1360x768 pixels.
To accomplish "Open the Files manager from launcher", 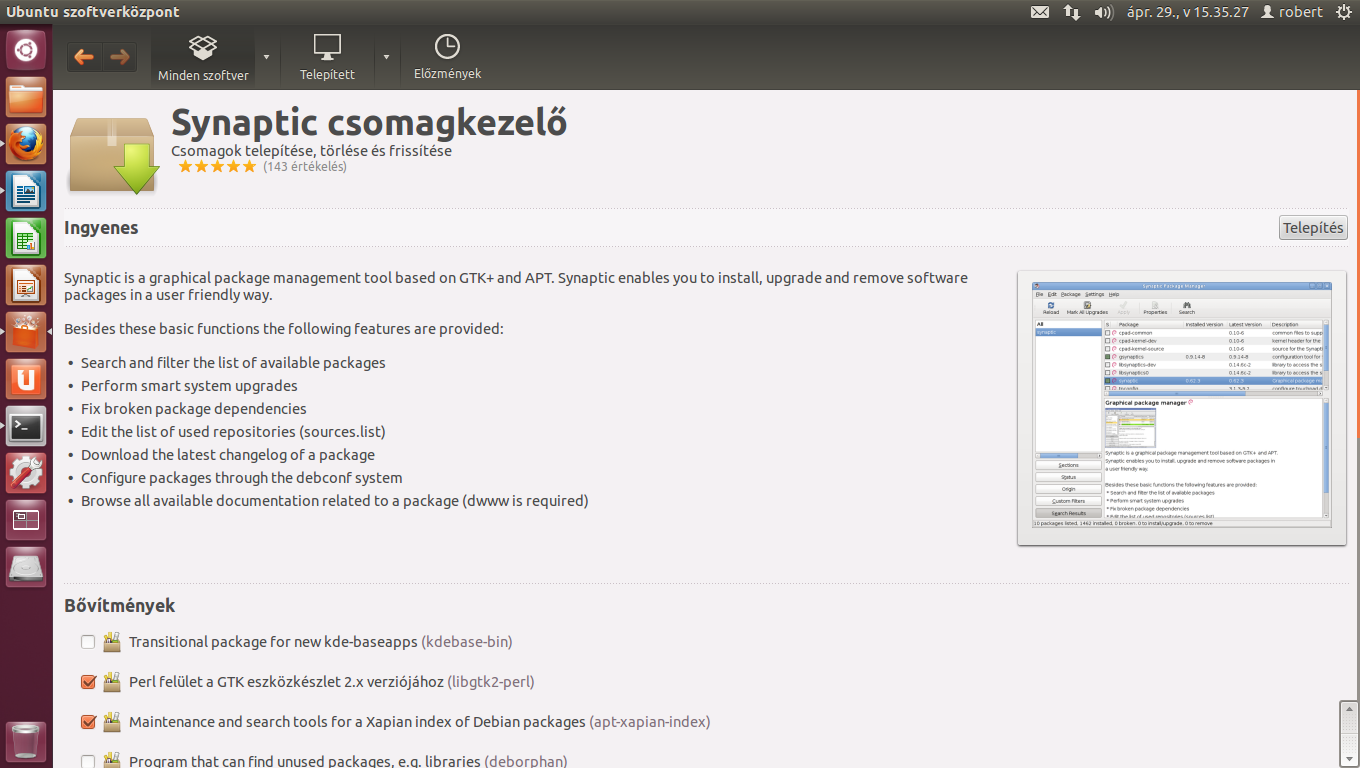I will click(x=26, y=98).
